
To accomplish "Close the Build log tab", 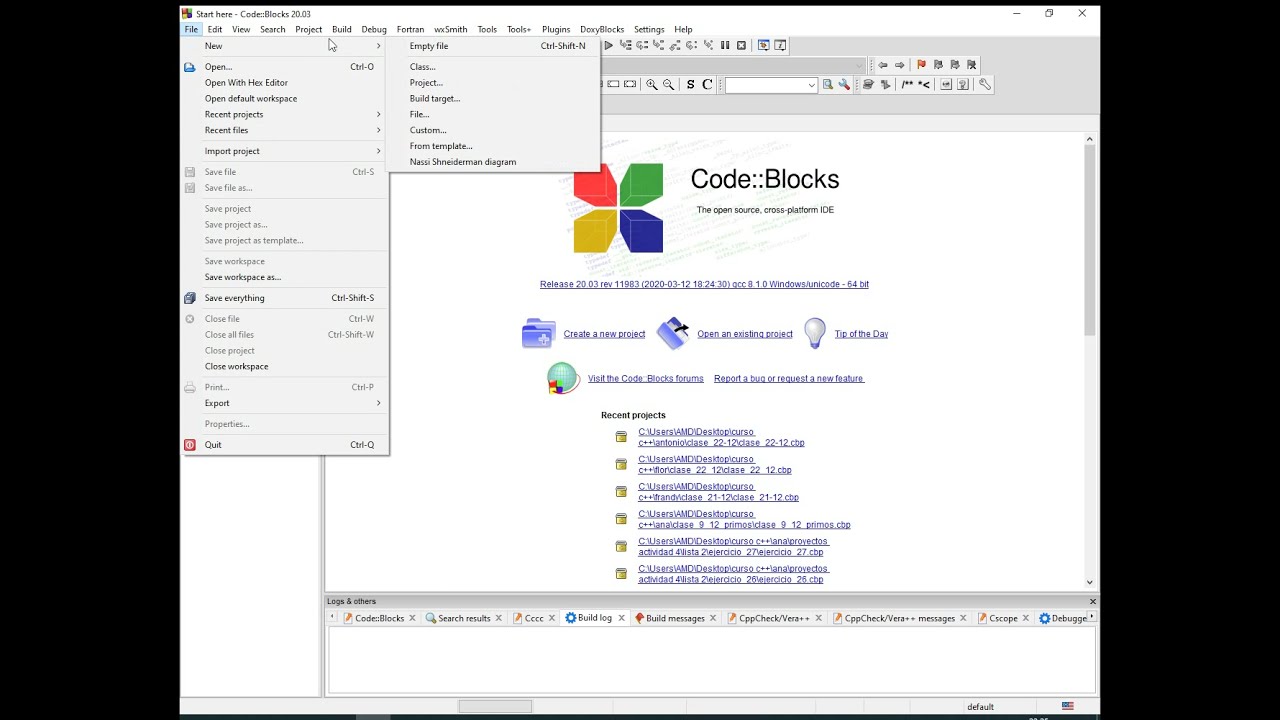I will click(x=621, y=618).
